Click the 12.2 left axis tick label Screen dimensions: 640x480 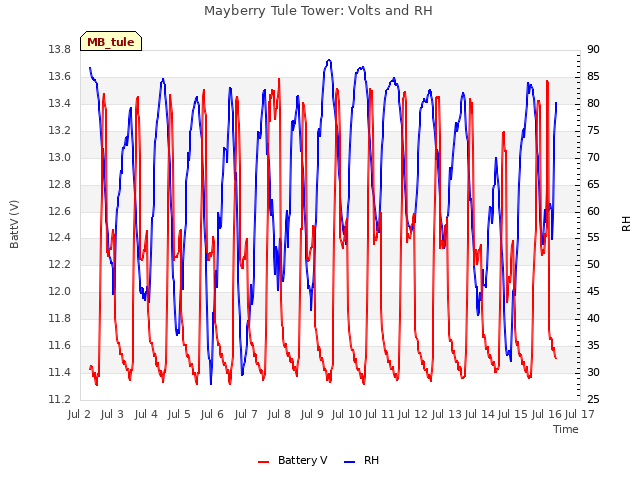[x=59, y=264]
